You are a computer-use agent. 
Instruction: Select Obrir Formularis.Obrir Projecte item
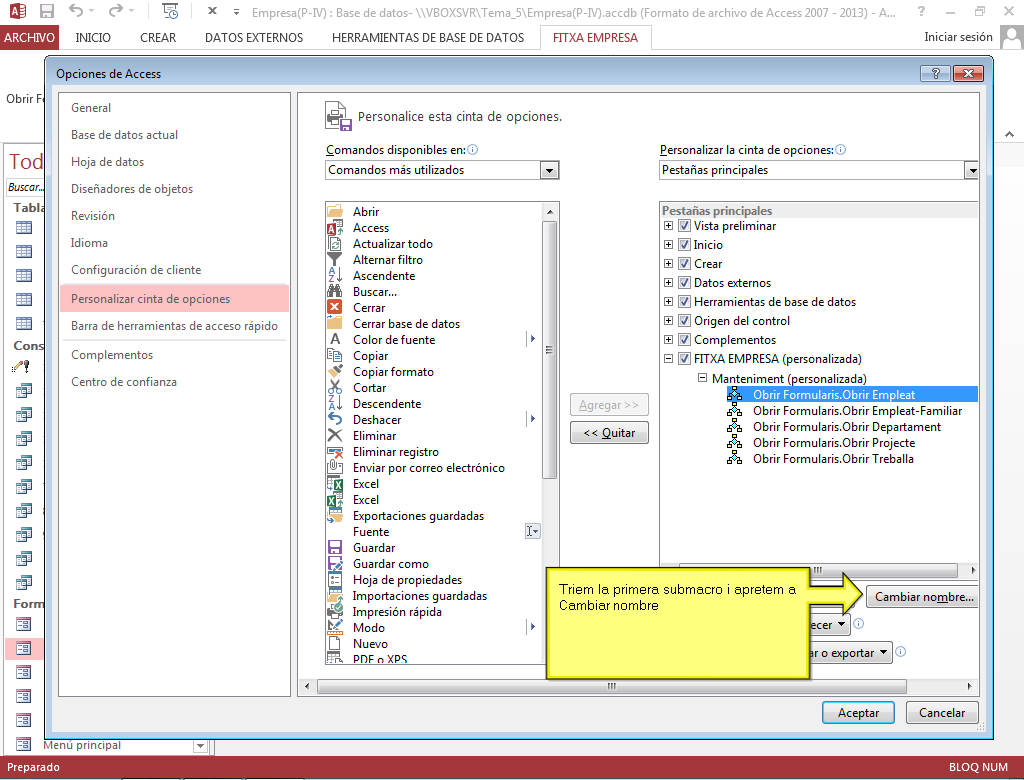[834, 442]
